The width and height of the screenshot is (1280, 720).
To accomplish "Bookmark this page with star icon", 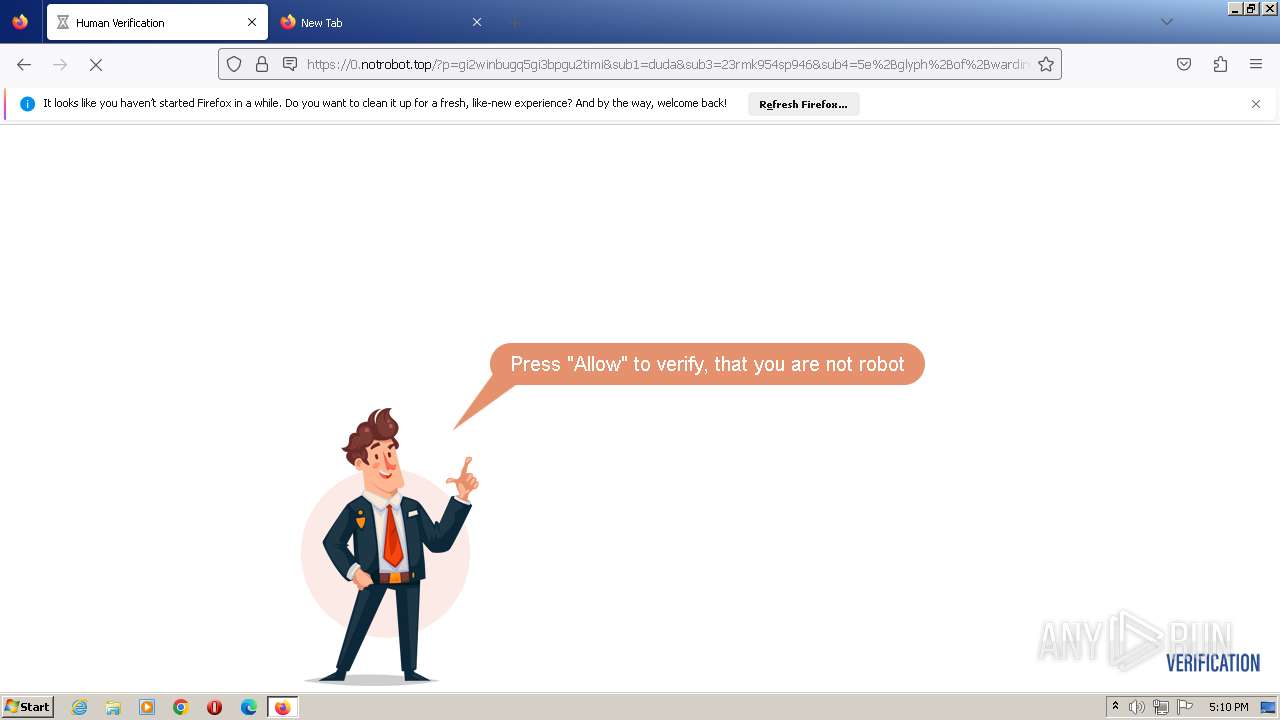I will click(1046, 64).
